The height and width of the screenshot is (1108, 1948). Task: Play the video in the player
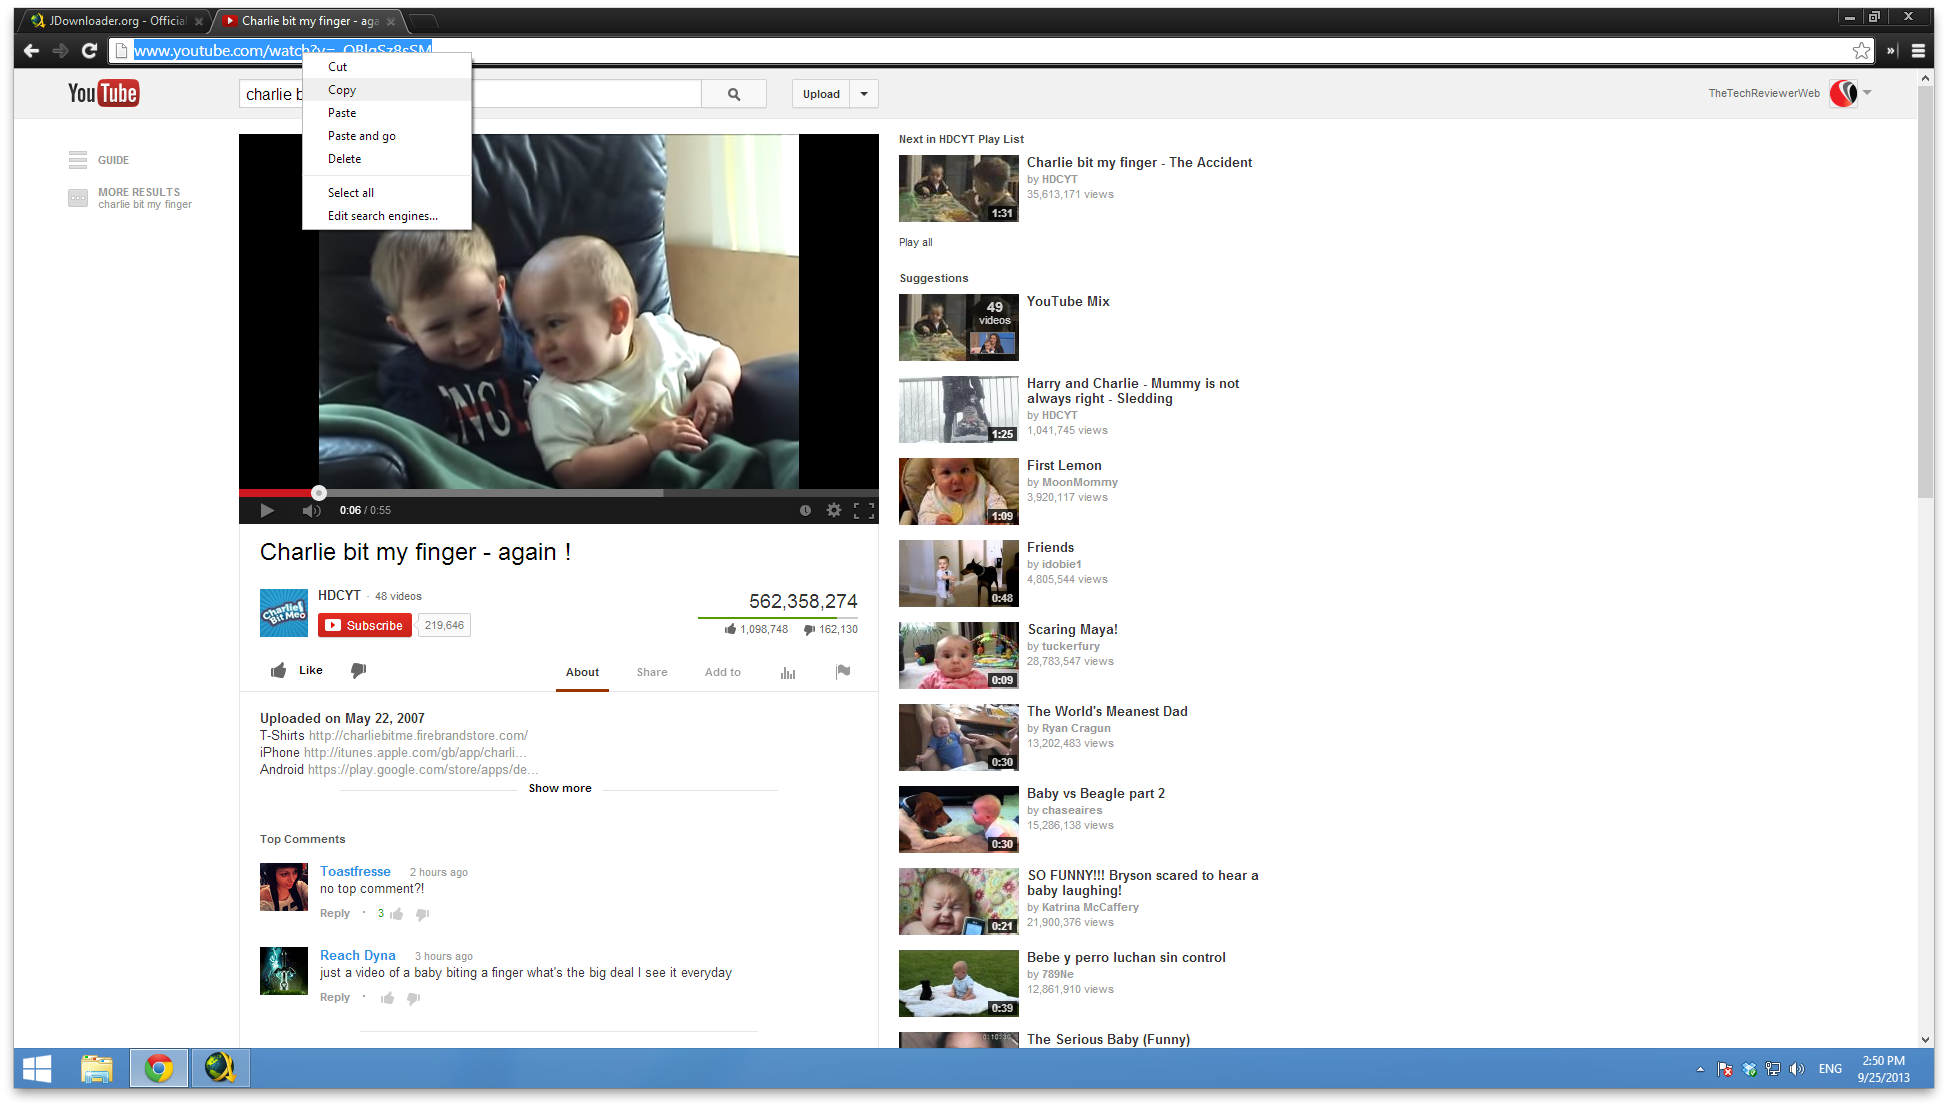pyautogui.click(x=266, y=510)
